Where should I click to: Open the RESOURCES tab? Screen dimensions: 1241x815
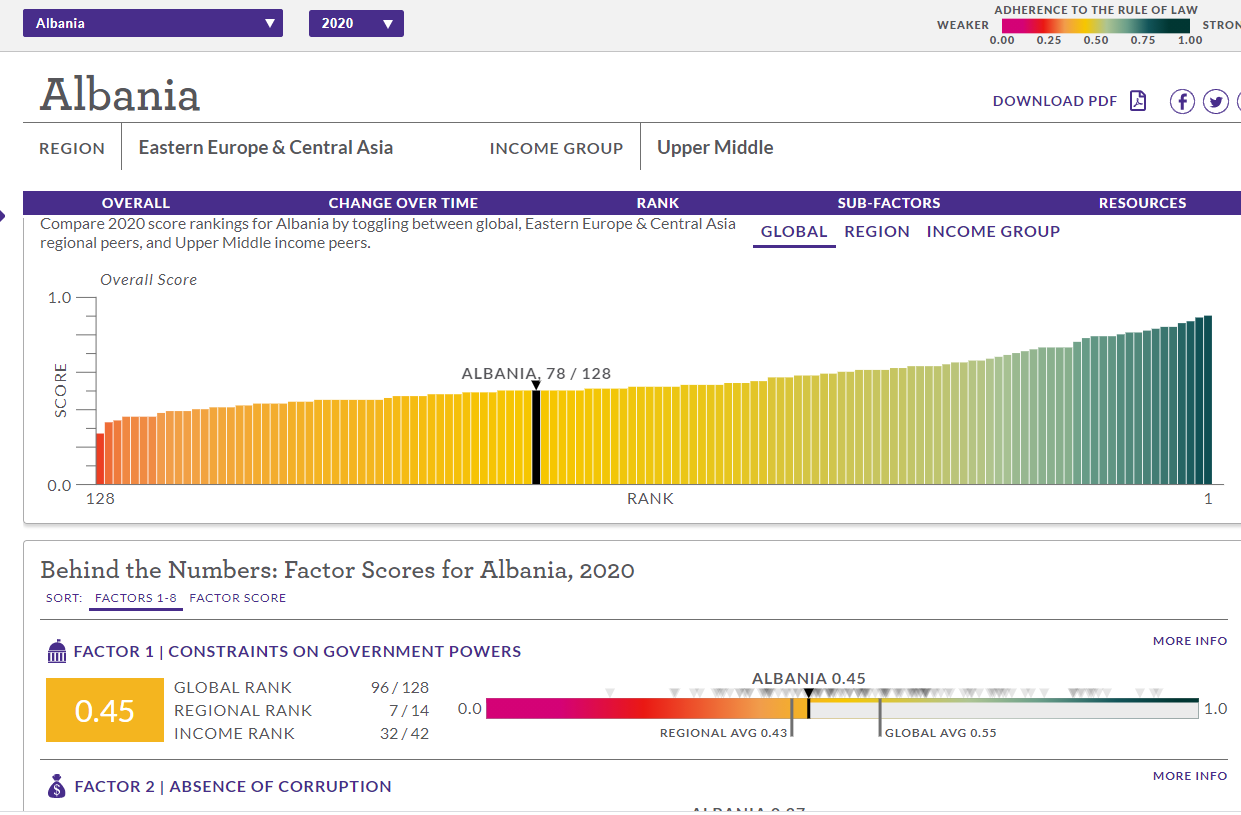[x=1142, y=203]
